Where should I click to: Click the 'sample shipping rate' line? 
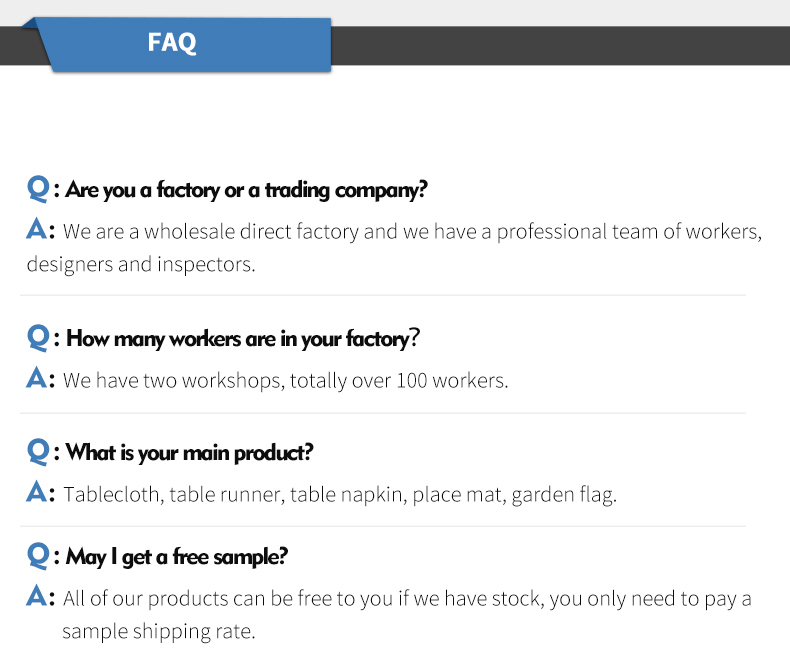(x=159, y=631)
